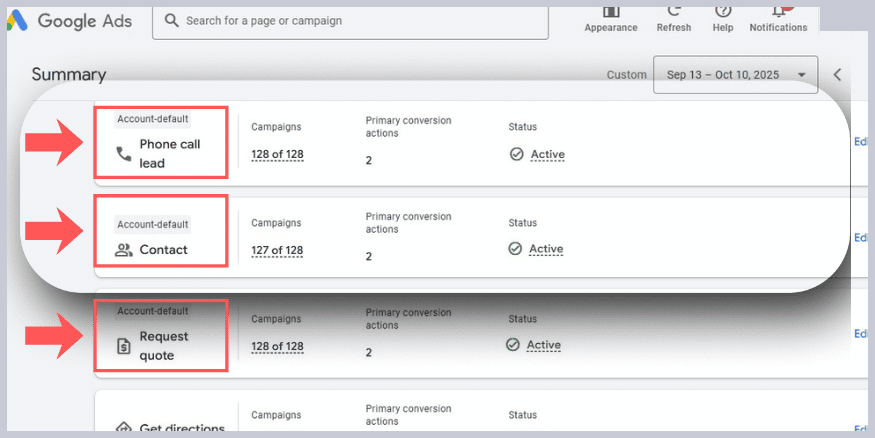Click the Active status checkmark for Contact
The height and width of the screenshot is (438, 875).
[x=516, y=249]
